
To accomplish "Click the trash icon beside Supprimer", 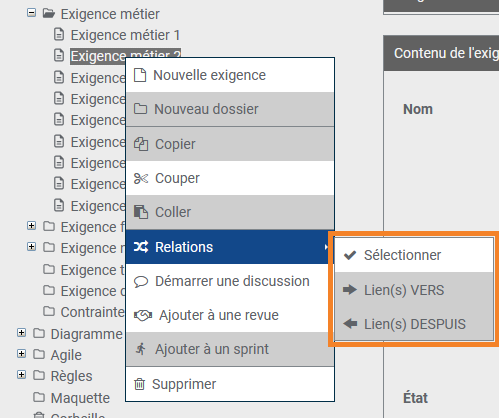I will click(139, 384).
